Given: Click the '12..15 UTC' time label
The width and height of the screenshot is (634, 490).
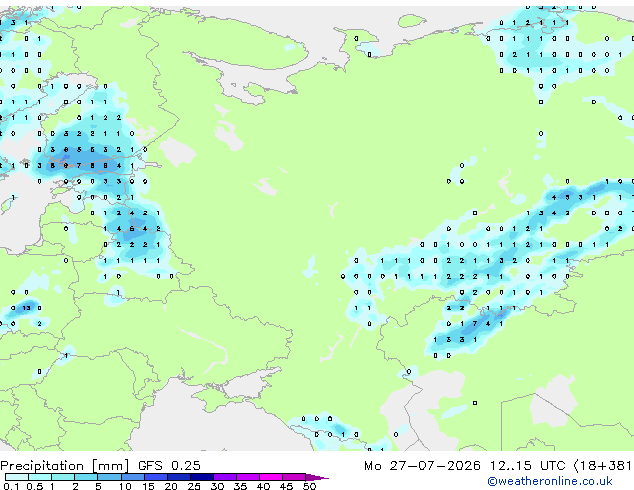Looking at the screenshot, I should tap(528, 465).
